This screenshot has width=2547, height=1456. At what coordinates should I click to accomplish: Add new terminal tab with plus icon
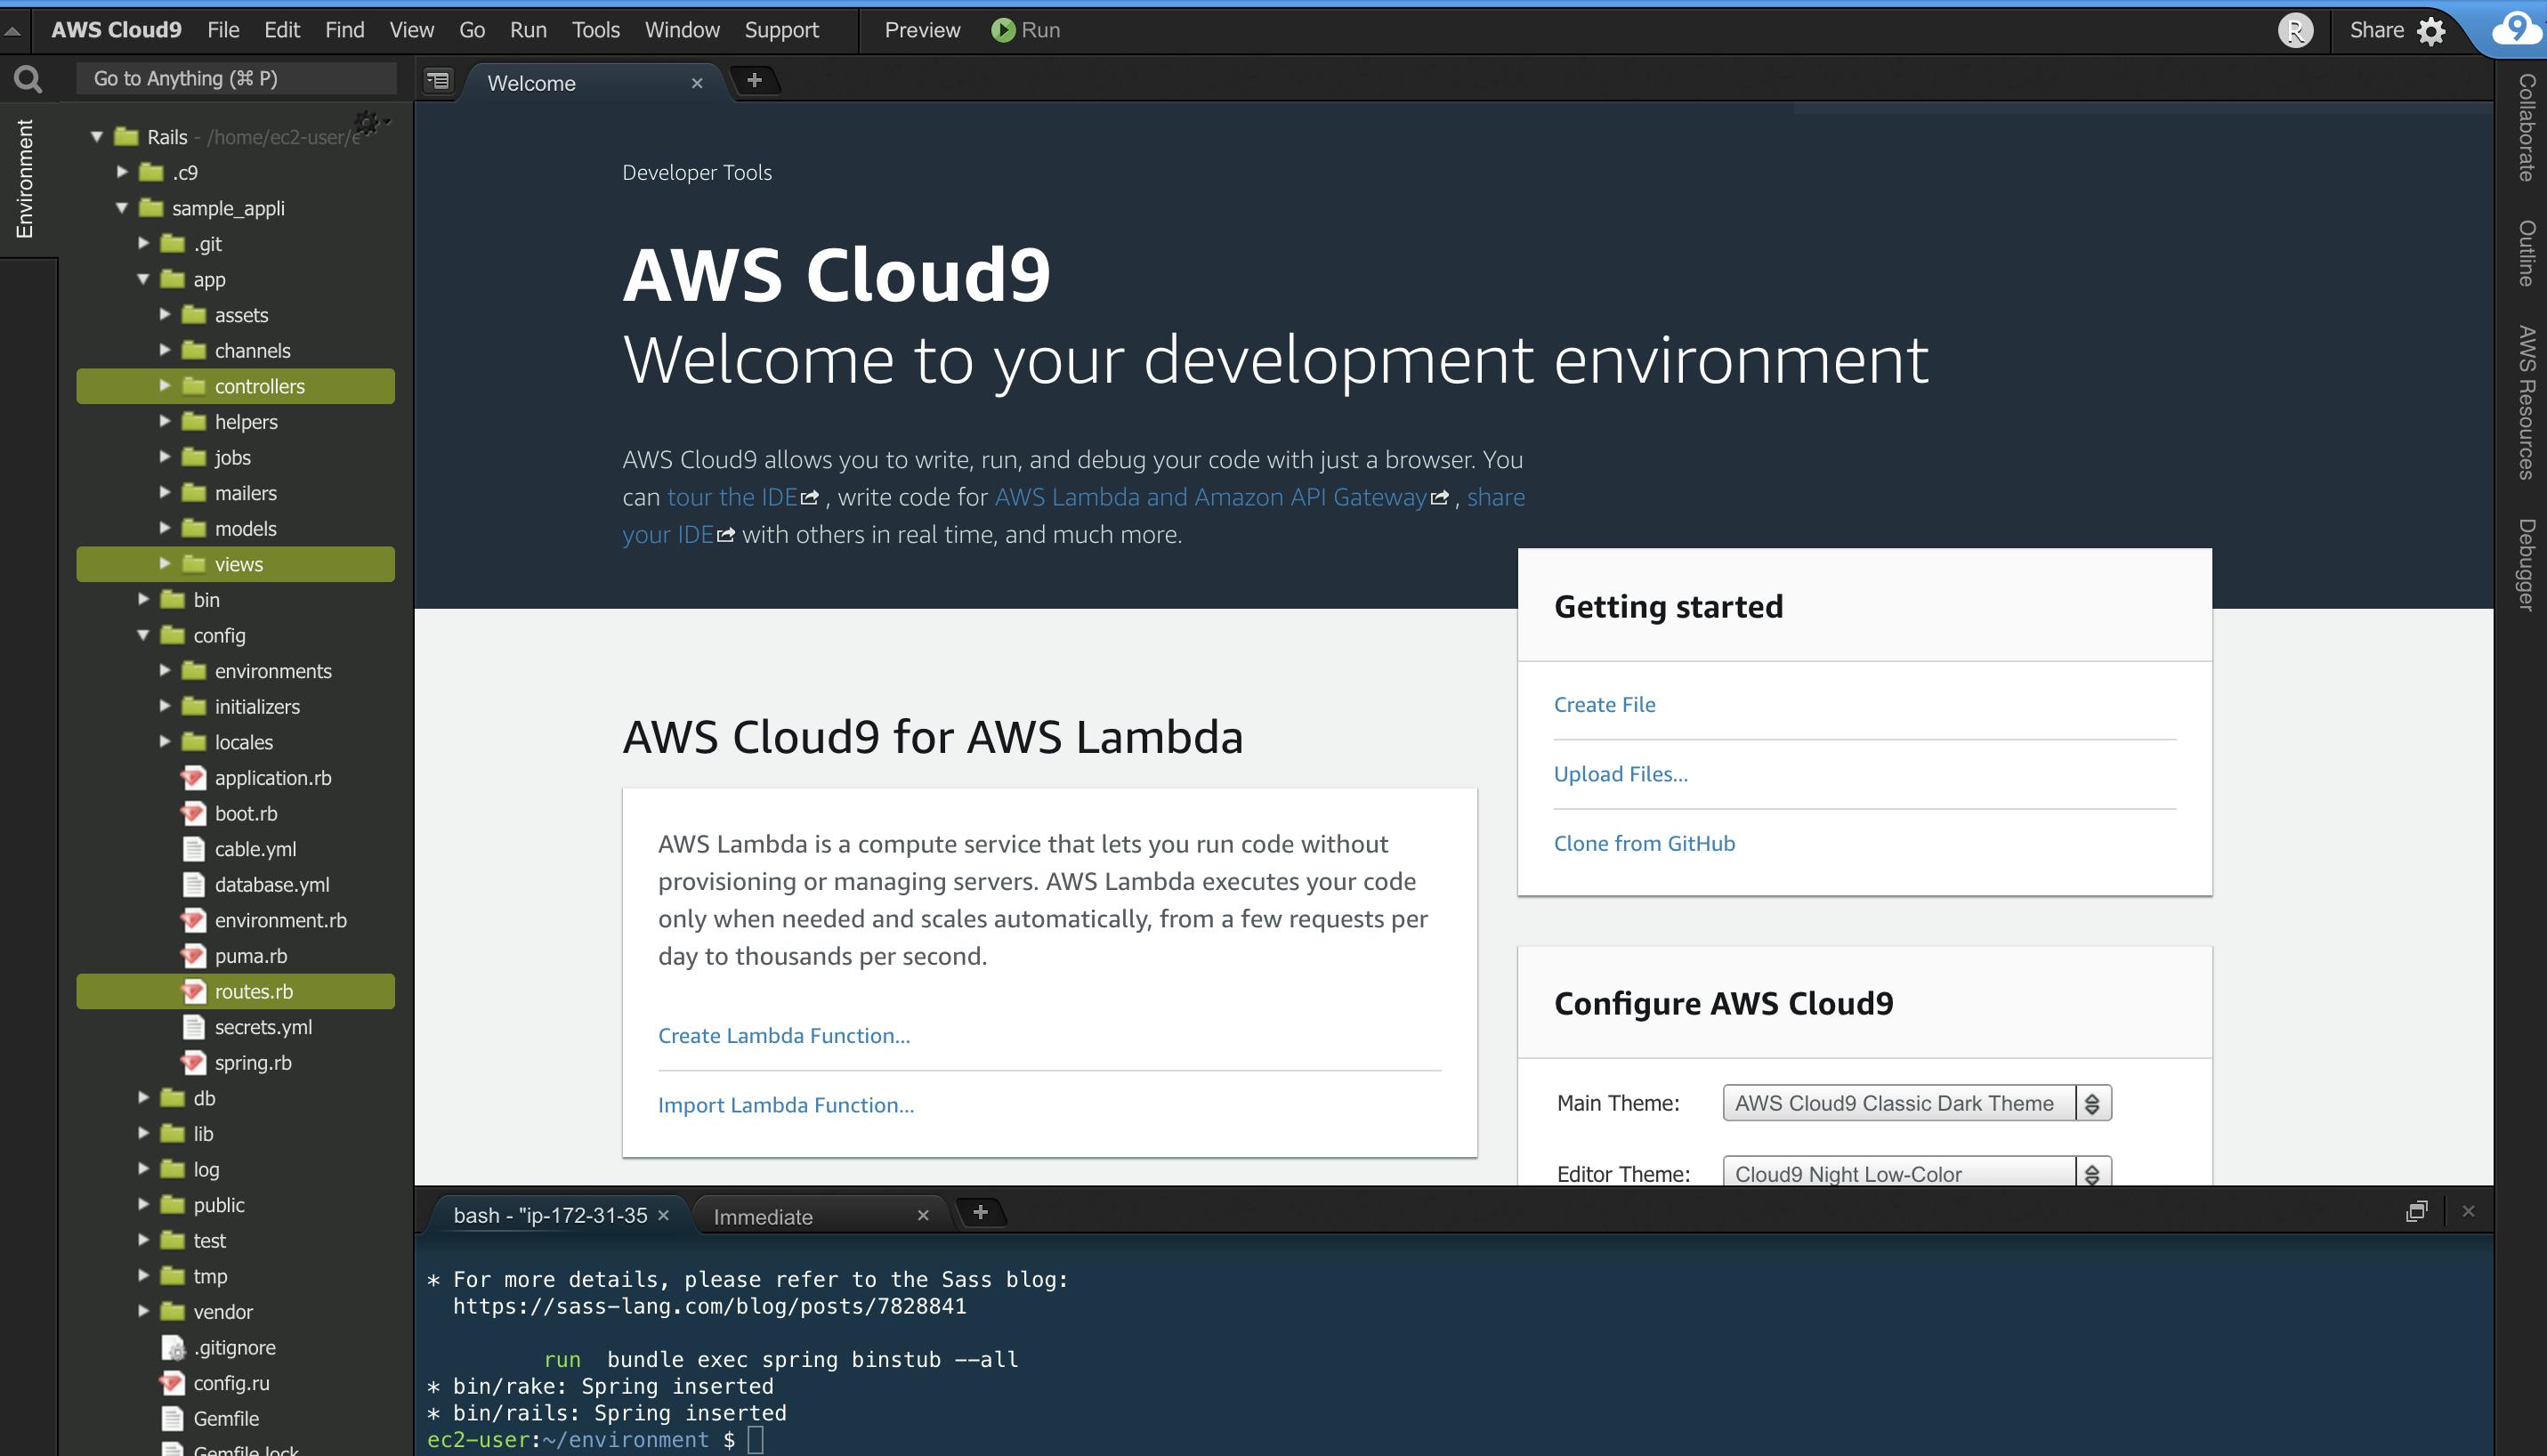[980, 1212]
